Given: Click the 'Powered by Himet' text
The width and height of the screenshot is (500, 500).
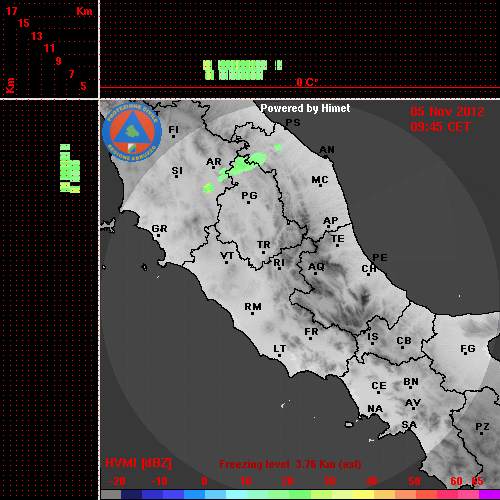Looking at the screenshot, I should 305,108.
